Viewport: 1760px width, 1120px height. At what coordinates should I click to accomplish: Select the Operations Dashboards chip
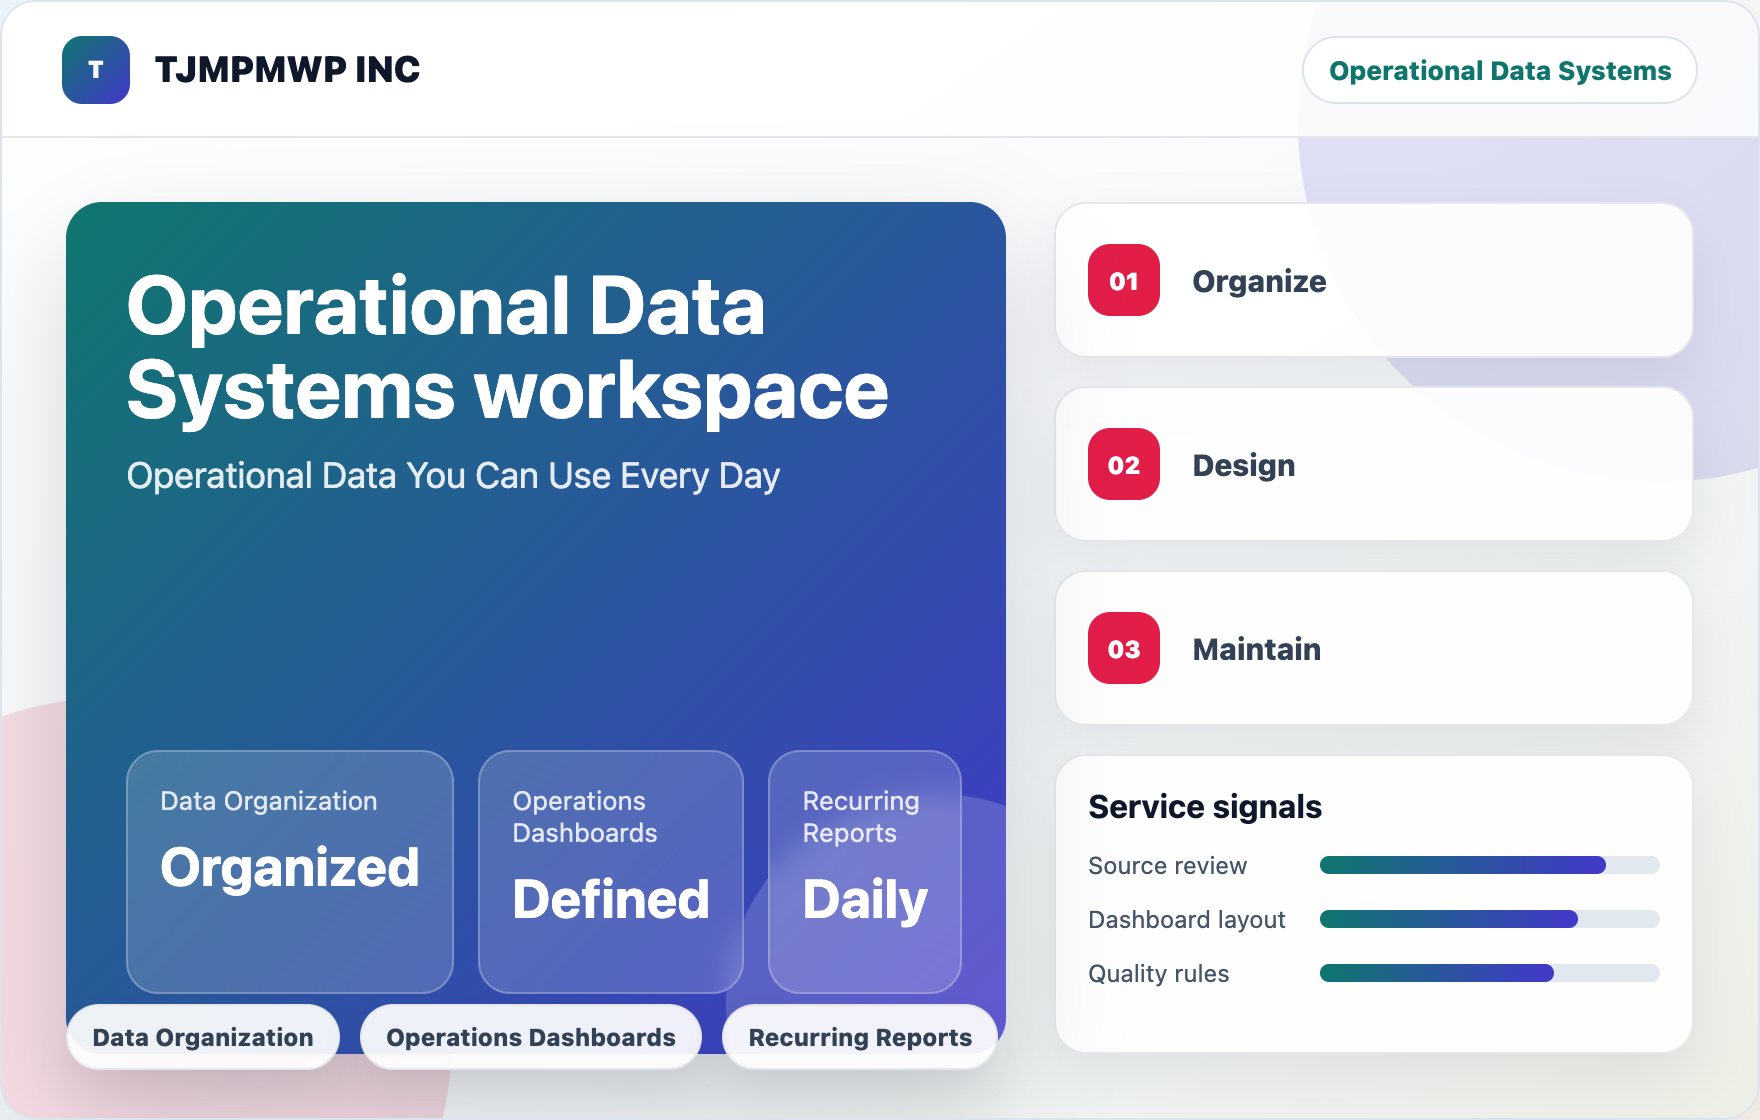coord(531,1037)
